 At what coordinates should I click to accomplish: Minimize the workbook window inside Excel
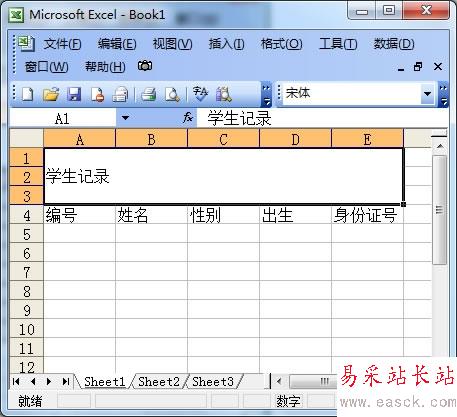click(x=401, y=69)
